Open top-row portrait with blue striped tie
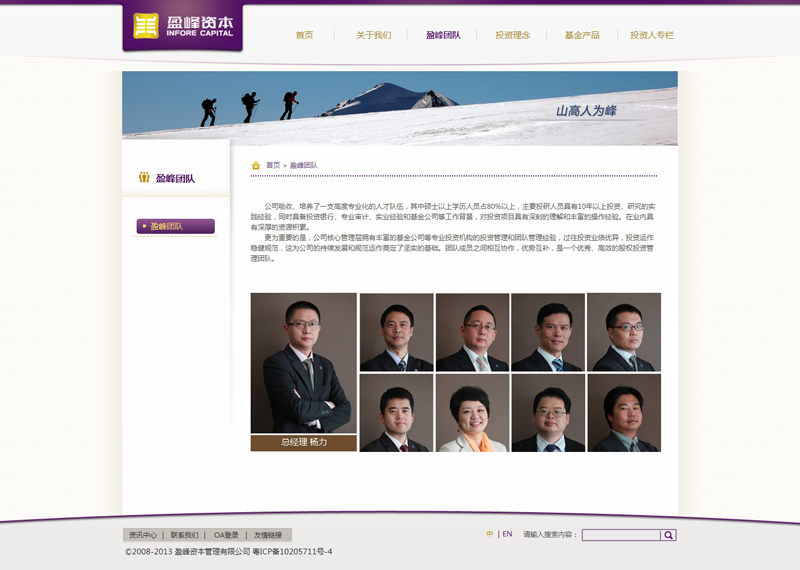800x570 pixels. click(x=548, y=332)
